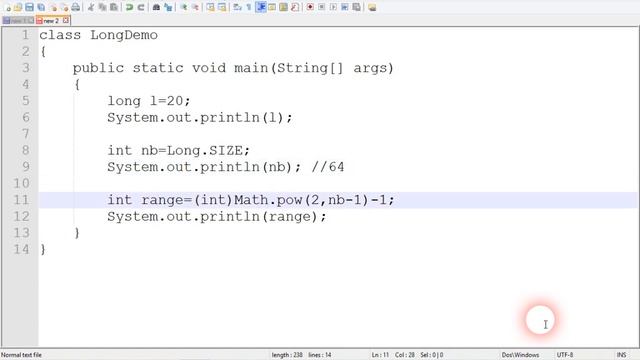Close the new 2 tab

click(x=66, y=20)
